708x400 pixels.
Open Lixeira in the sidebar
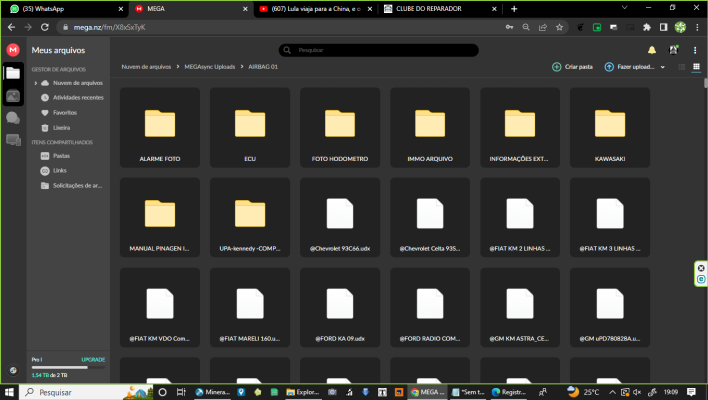[61, 127]
